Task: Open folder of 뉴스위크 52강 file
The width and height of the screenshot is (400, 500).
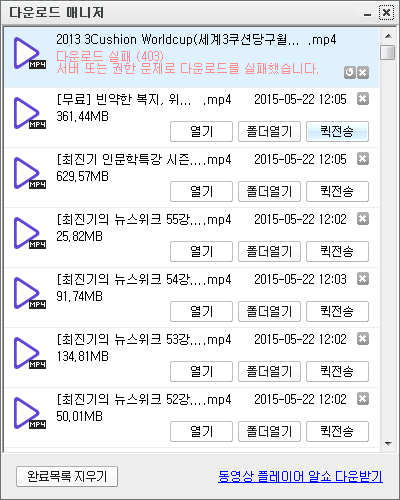Action: coord(269,432)
